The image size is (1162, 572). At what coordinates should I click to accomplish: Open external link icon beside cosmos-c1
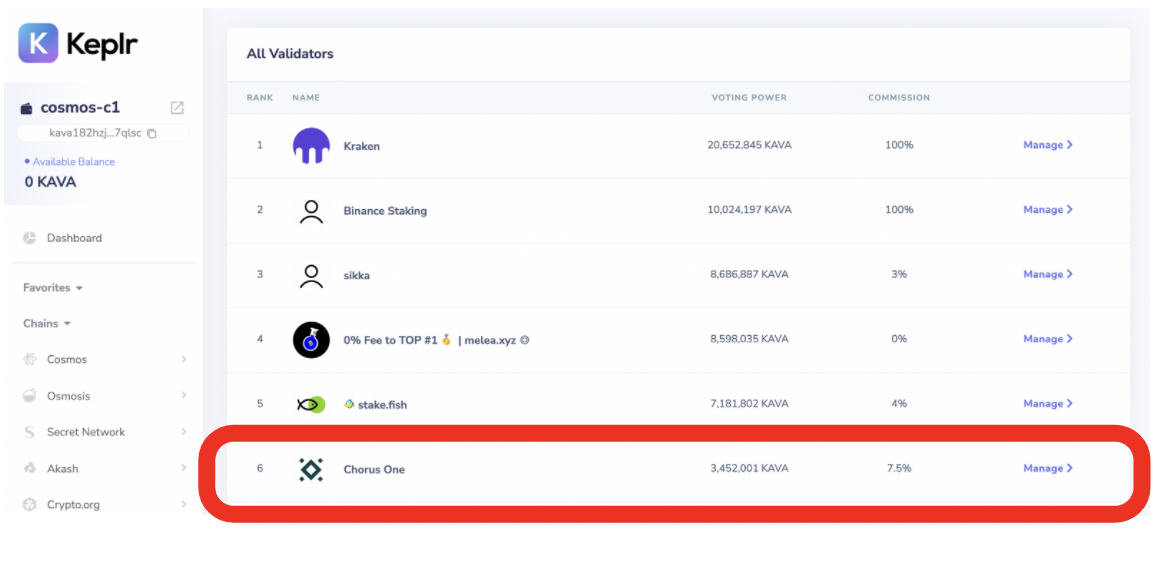click(x=177, y=108)
